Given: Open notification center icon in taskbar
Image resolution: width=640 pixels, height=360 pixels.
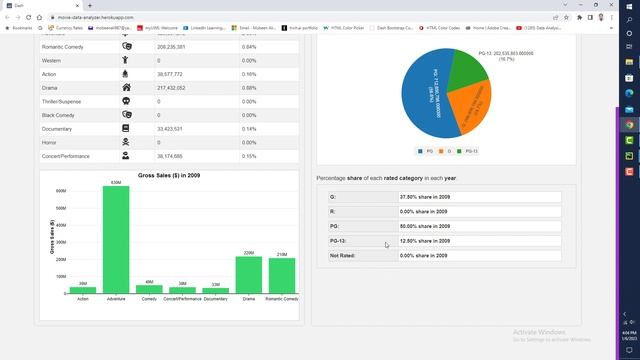Looking at the screenshot, I should click(629, 350).
